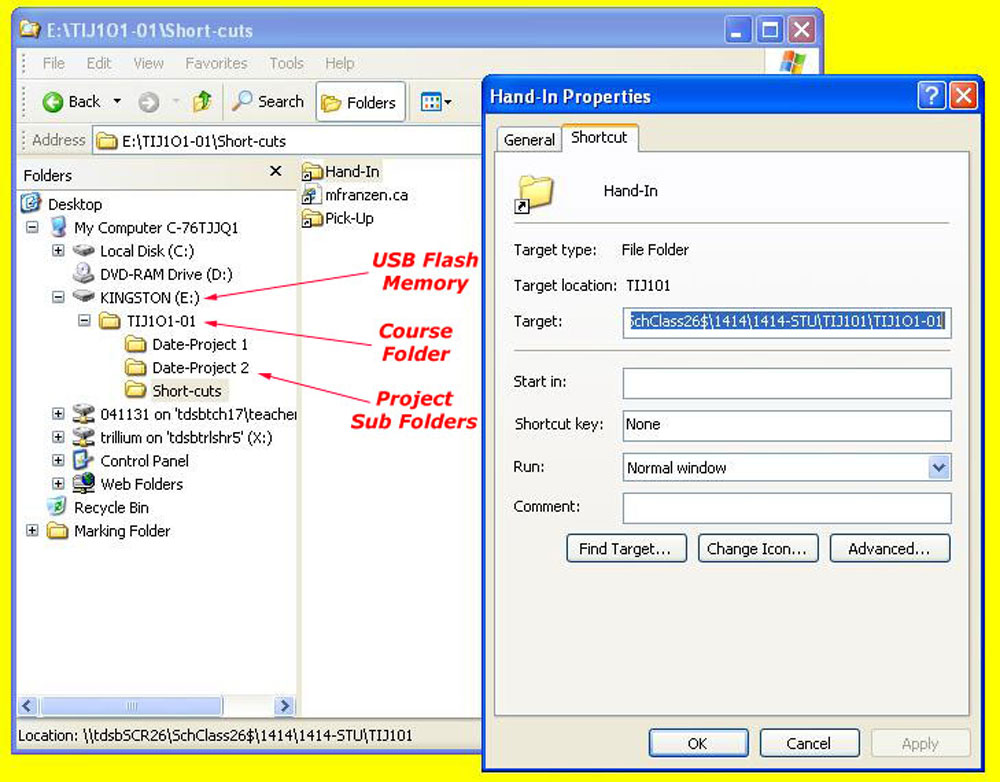Open the Favorites menu
This screenshot has height=782, width=1000.
pyautogui.click(x=216, y=63)
